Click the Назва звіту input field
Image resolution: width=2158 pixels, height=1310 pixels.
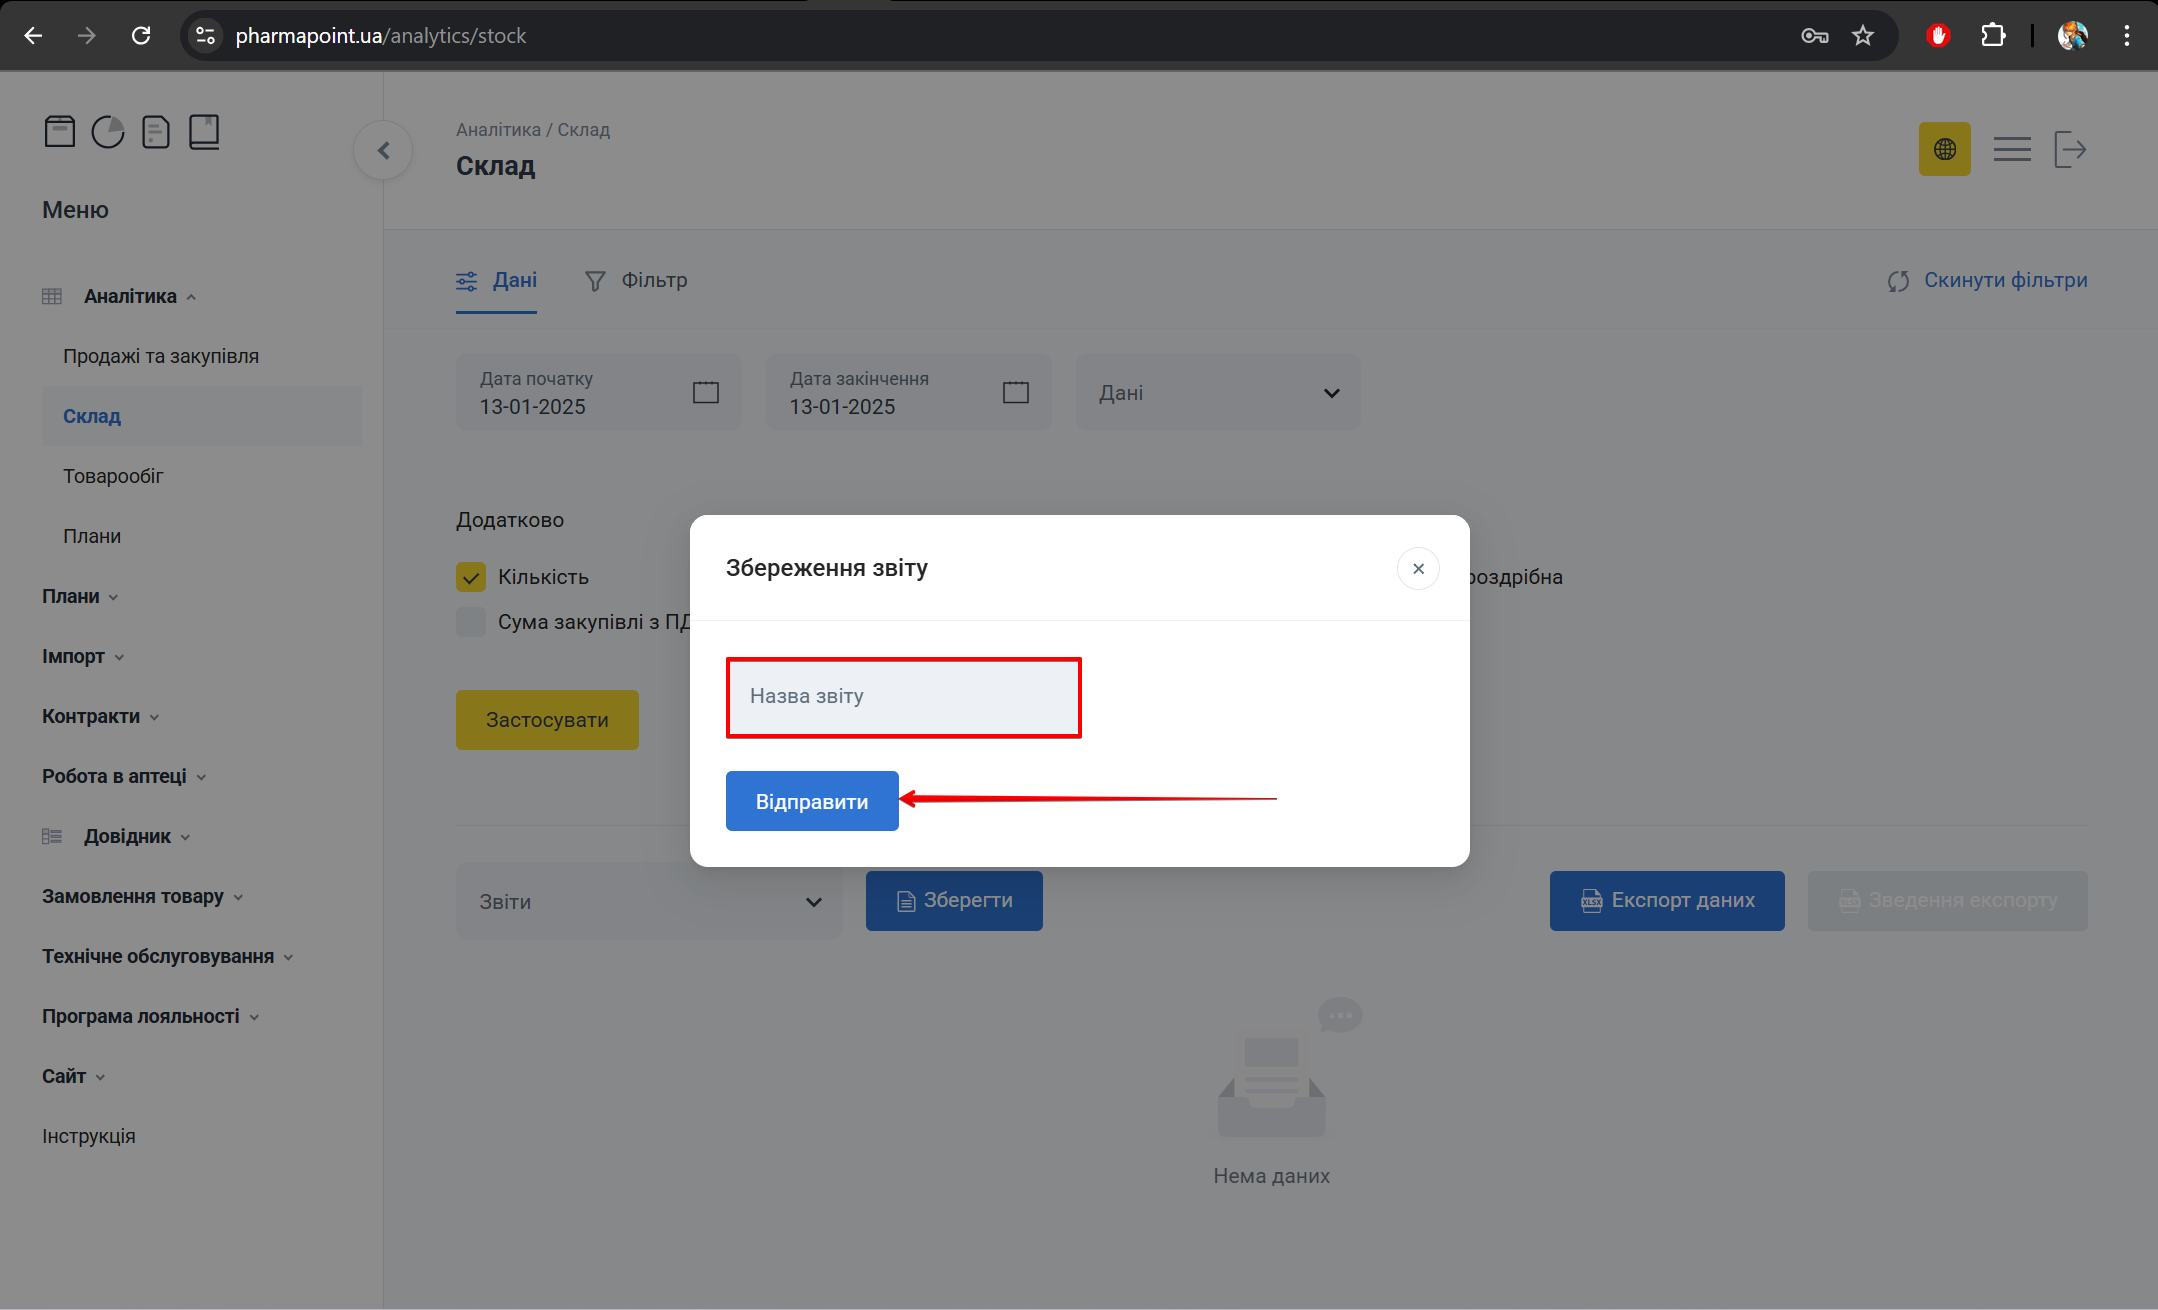(x=903, y=697)
